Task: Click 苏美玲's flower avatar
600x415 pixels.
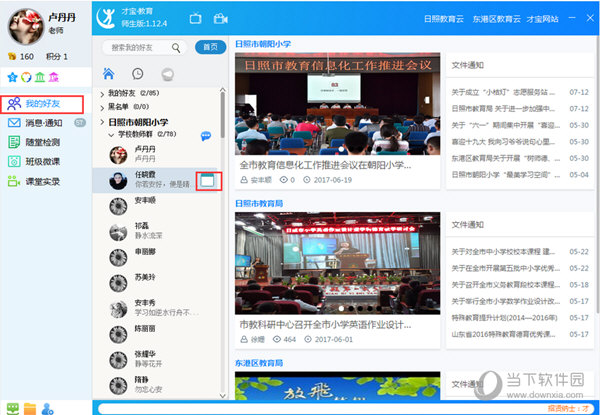Action: point(118,283)
